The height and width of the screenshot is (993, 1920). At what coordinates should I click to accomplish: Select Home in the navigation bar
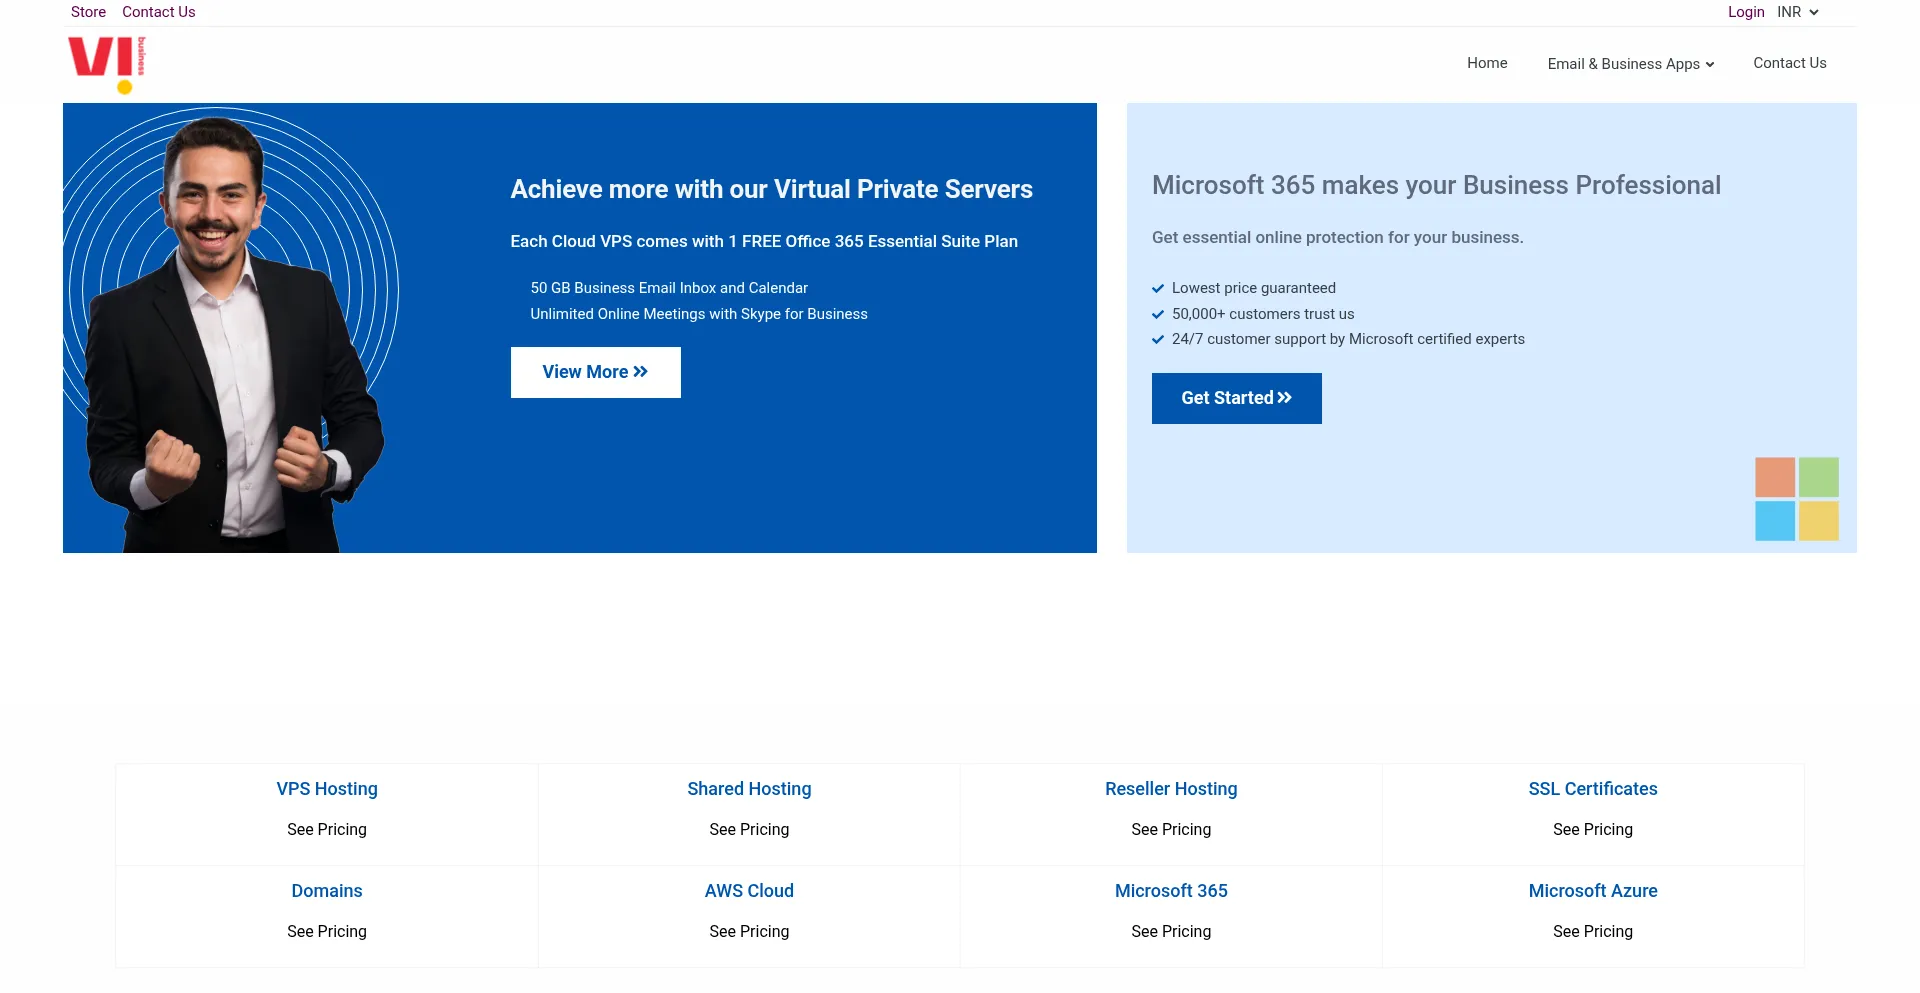point(1487,63)
